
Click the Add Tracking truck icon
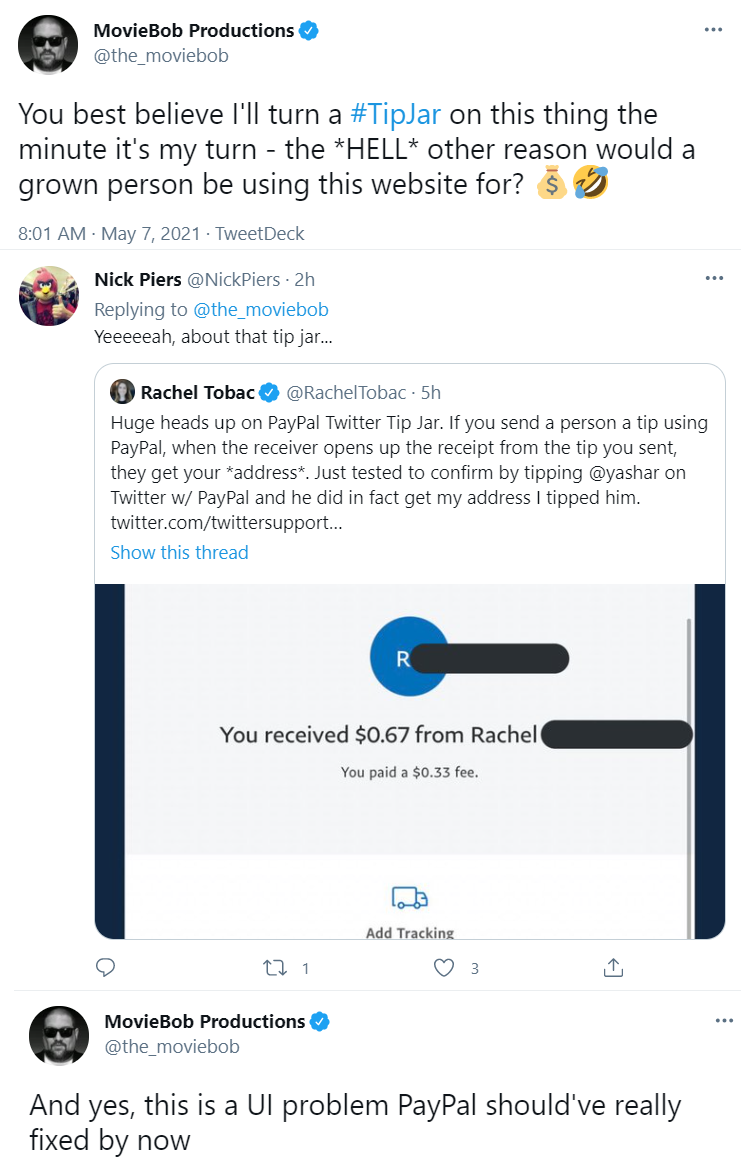[x=410, y=897]
